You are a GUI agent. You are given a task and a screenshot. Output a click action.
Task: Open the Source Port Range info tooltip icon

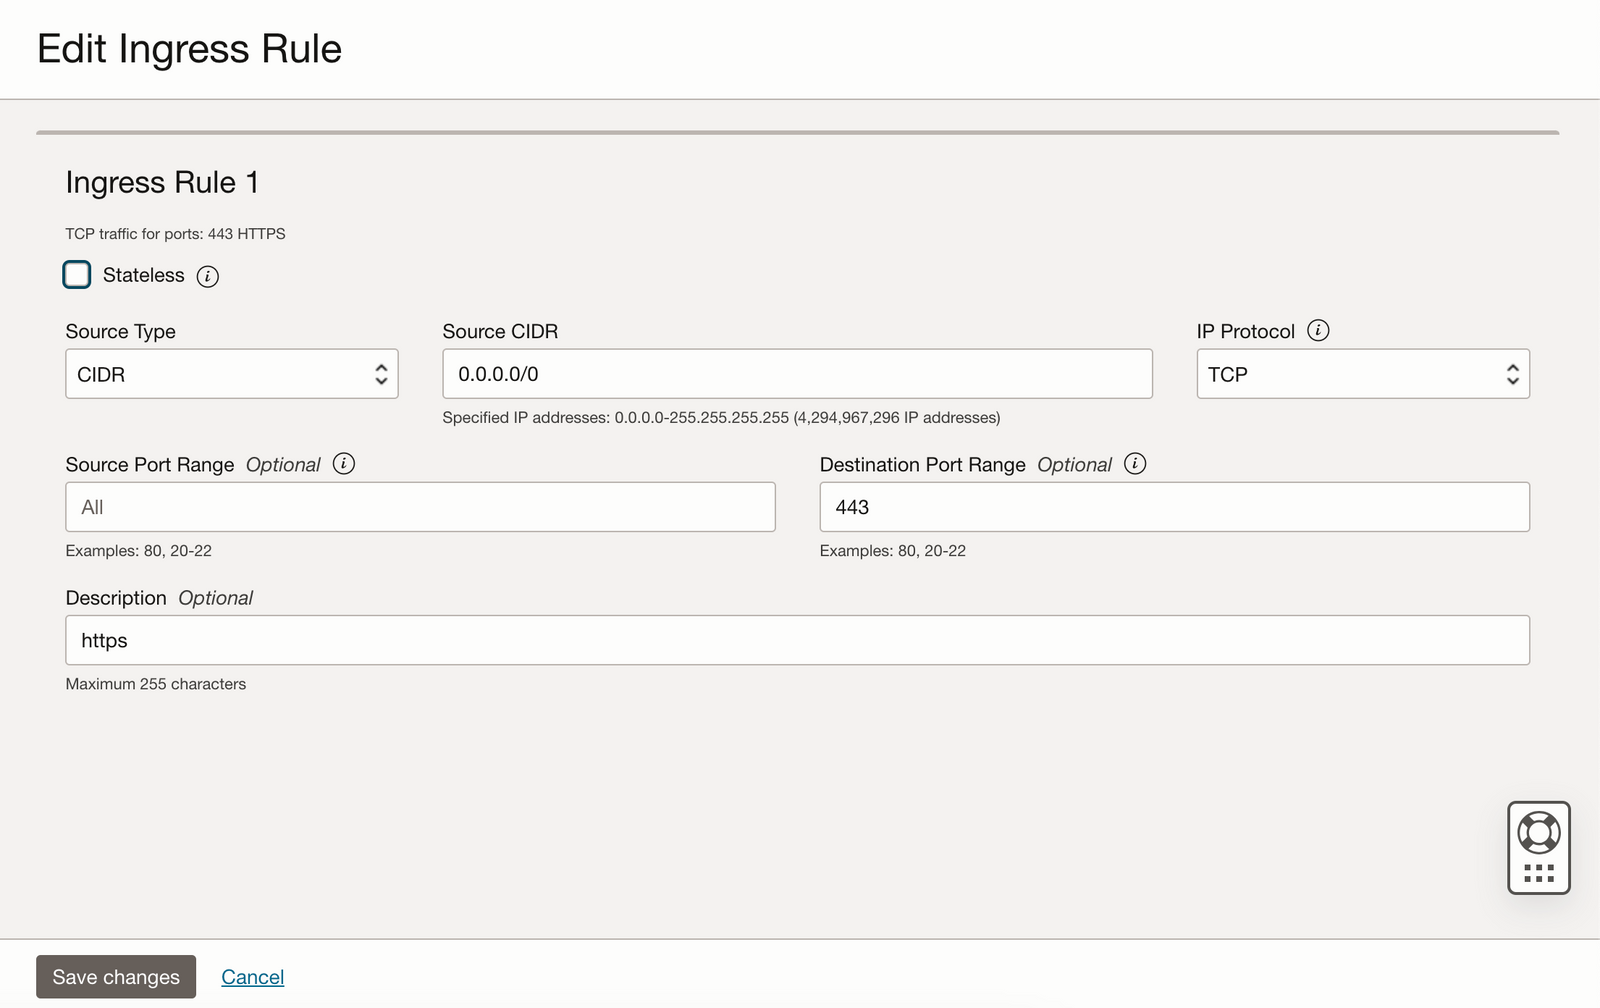point(344,463)
